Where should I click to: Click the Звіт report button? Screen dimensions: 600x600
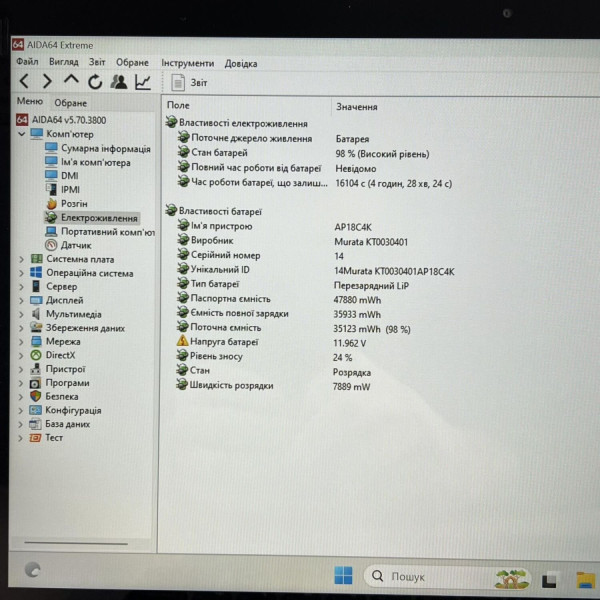point(189,83)
